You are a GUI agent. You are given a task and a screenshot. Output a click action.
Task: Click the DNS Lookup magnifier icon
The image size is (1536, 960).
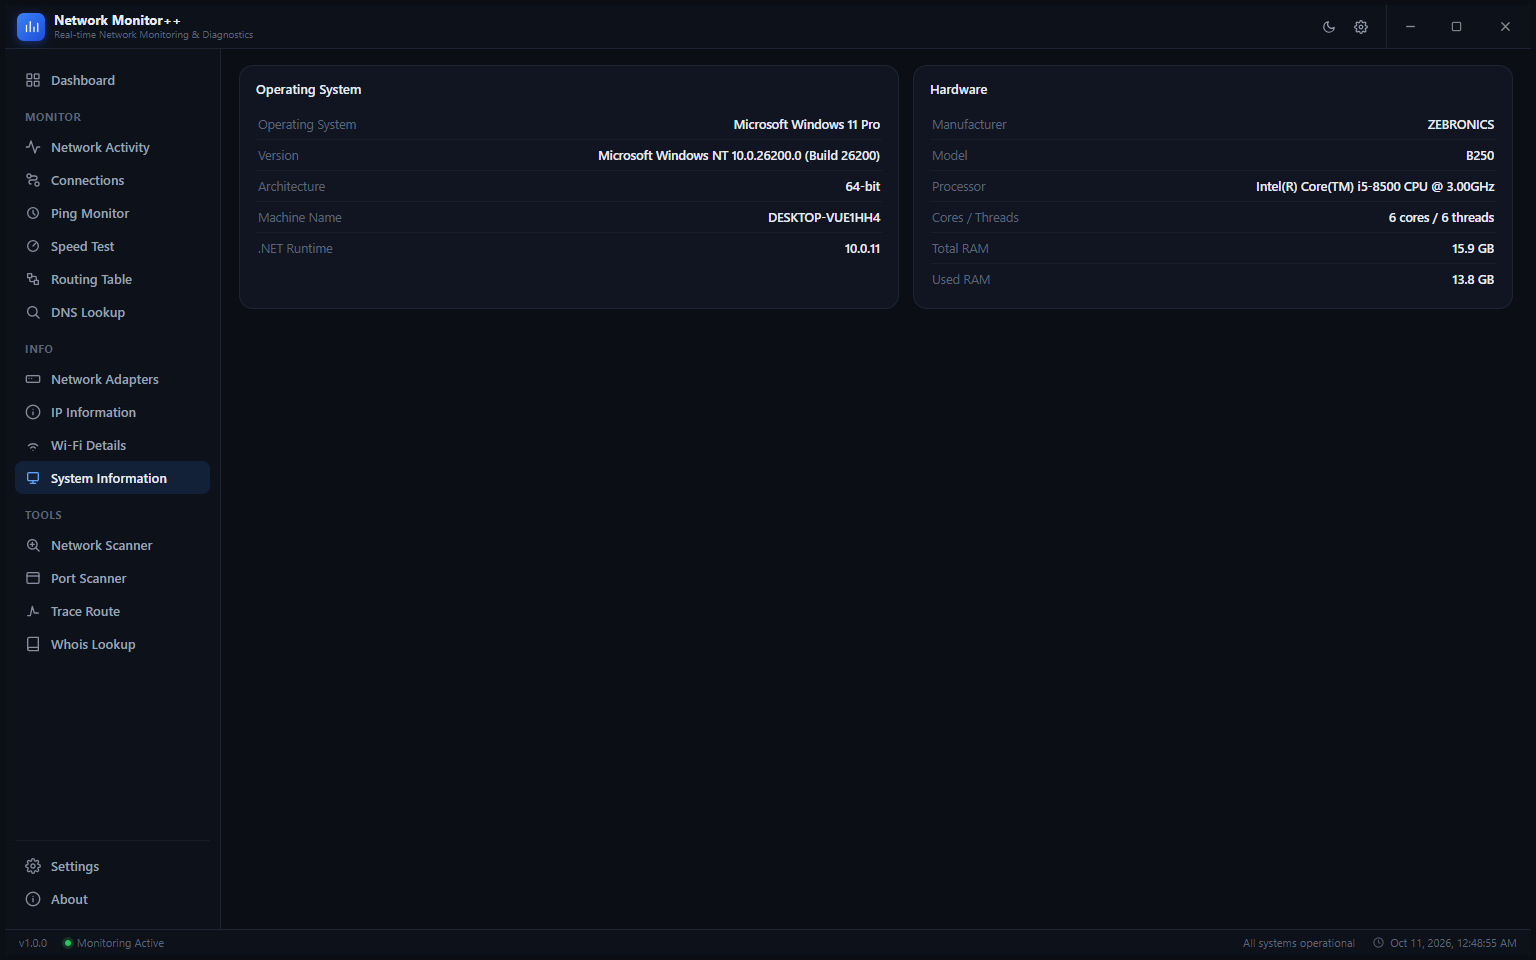(x=33, y=312)
